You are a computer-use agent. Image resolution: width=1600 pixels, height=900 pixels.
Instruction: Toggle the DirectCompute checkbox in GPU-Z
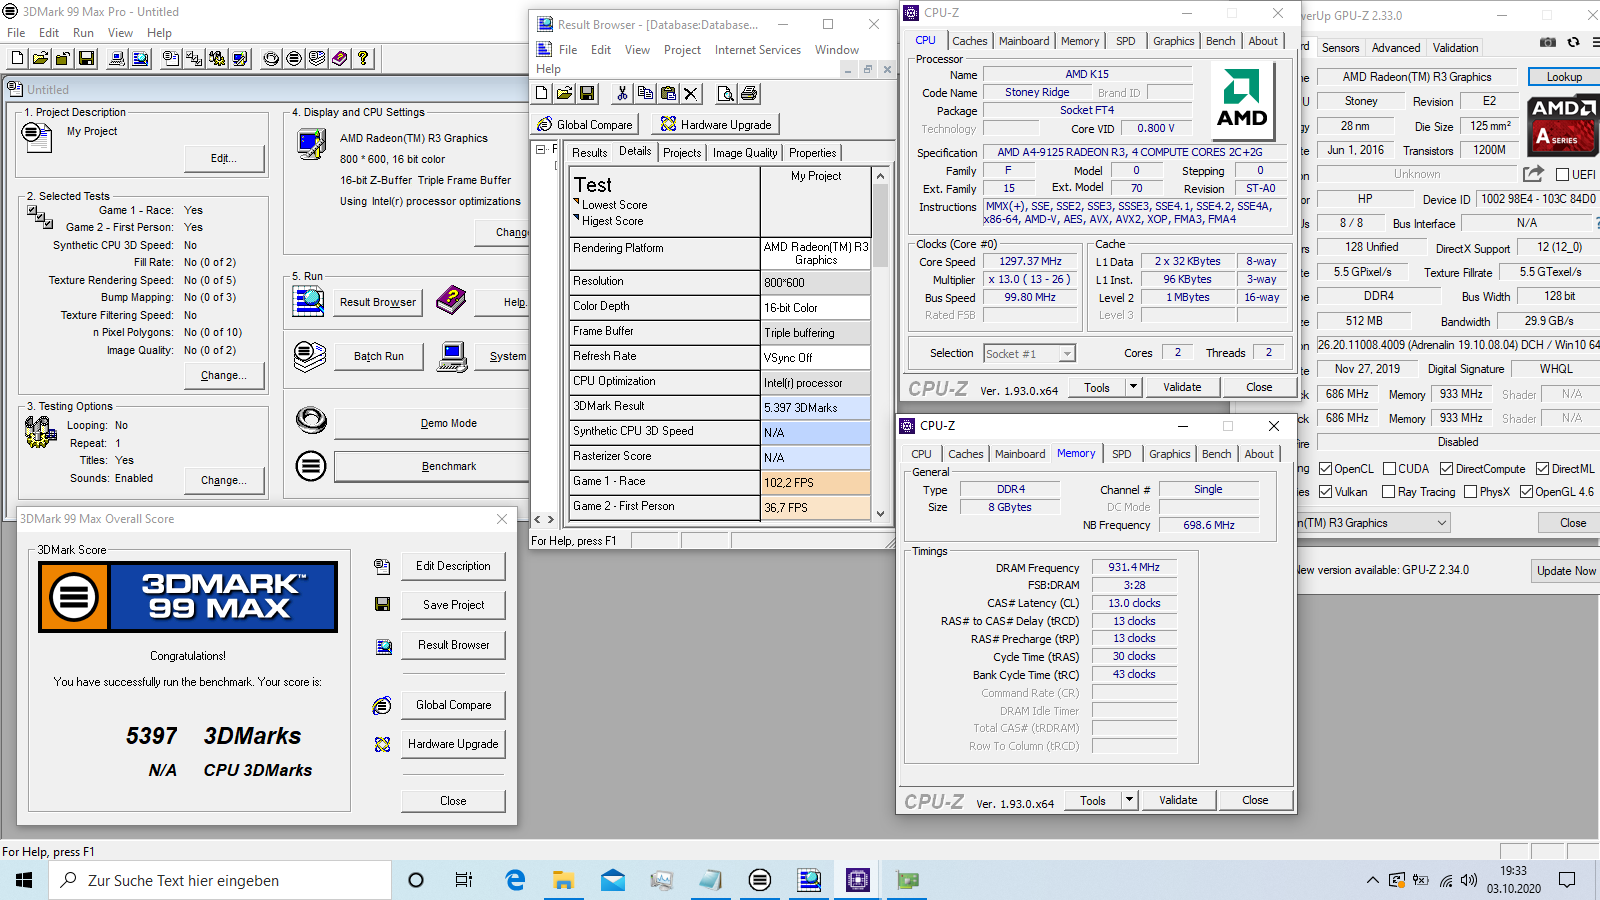click(1446, 469)
